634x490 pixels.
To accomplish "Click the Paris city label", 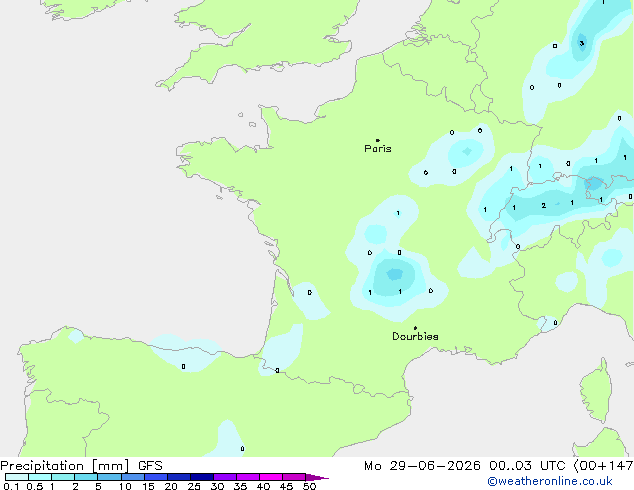I will [x=378, y=149].
